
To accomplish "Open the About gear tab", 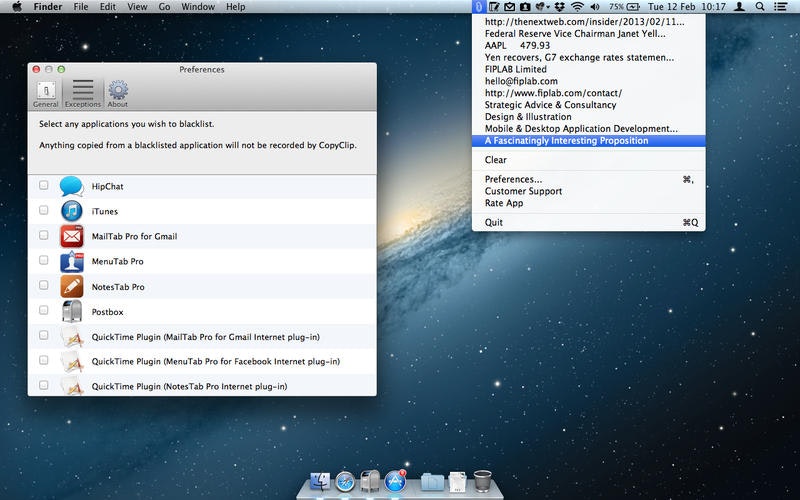I will (118, 94).
